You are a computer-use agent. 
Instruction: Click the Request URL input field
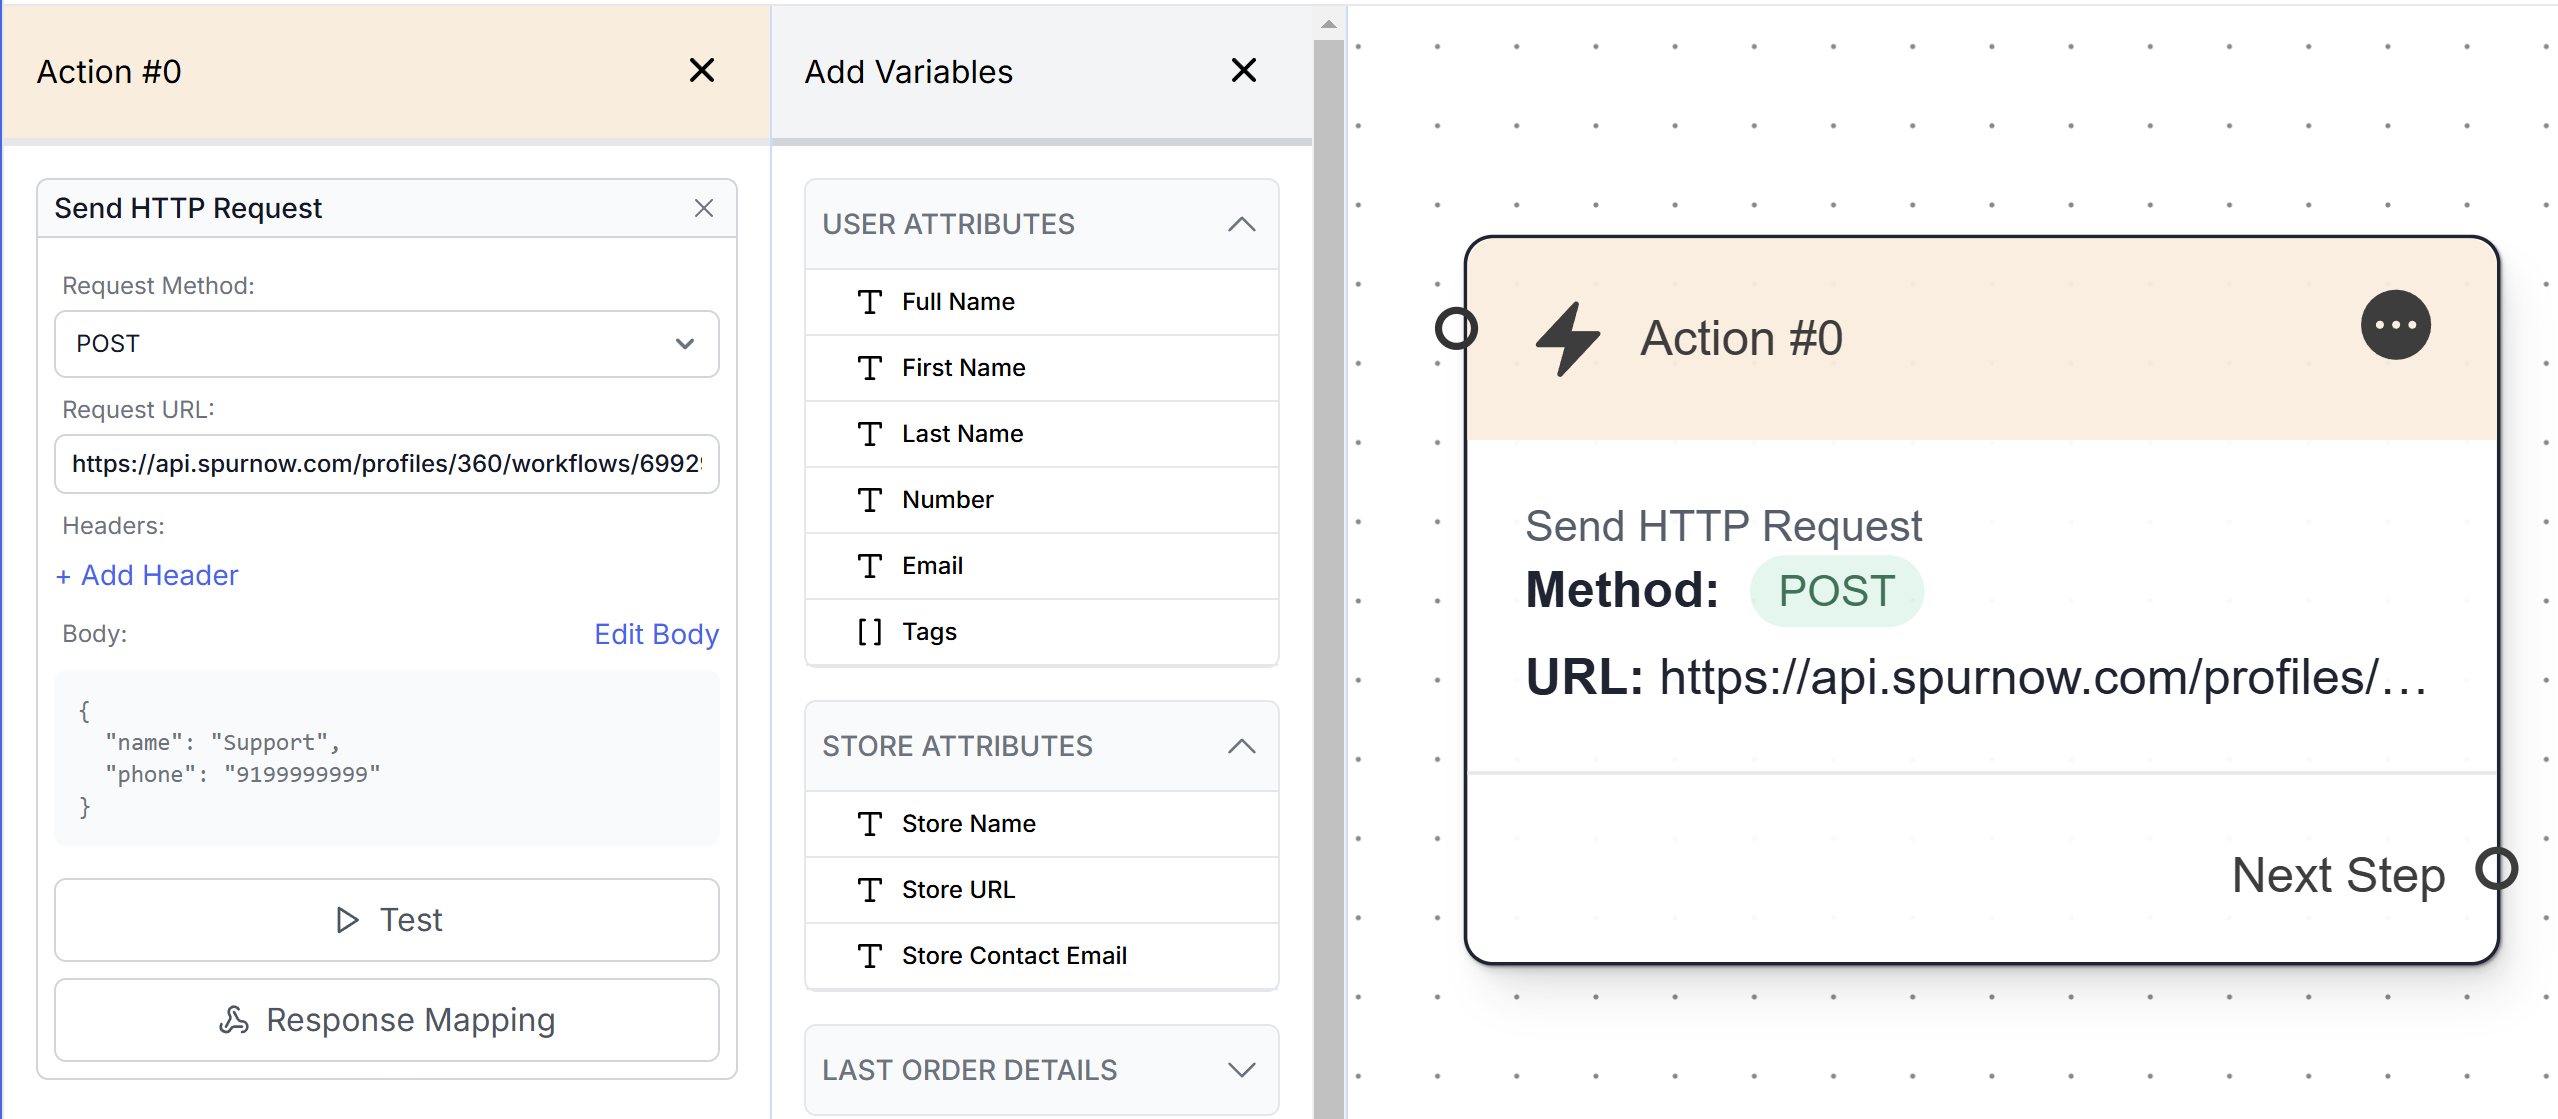(386, 464)
